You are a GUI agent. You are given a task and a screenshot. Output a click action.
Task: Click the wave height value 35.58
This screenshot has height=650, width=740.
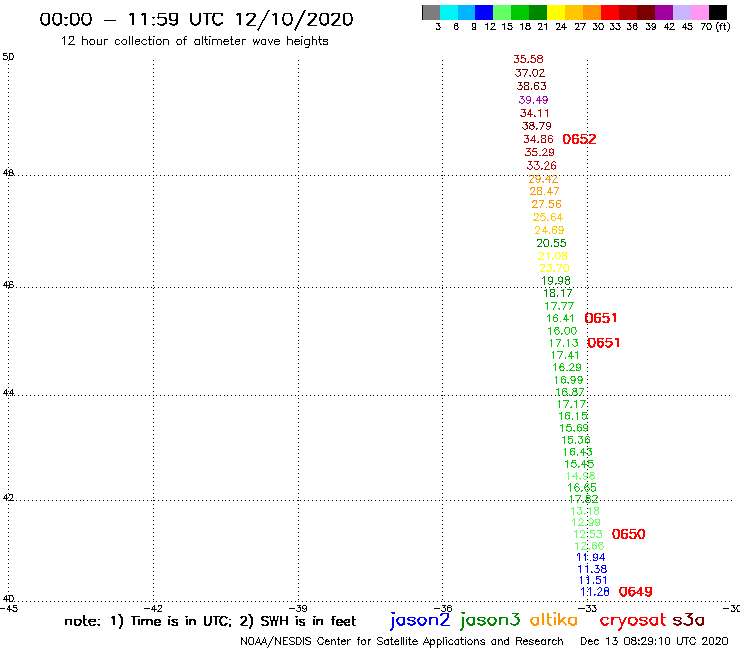529,59
